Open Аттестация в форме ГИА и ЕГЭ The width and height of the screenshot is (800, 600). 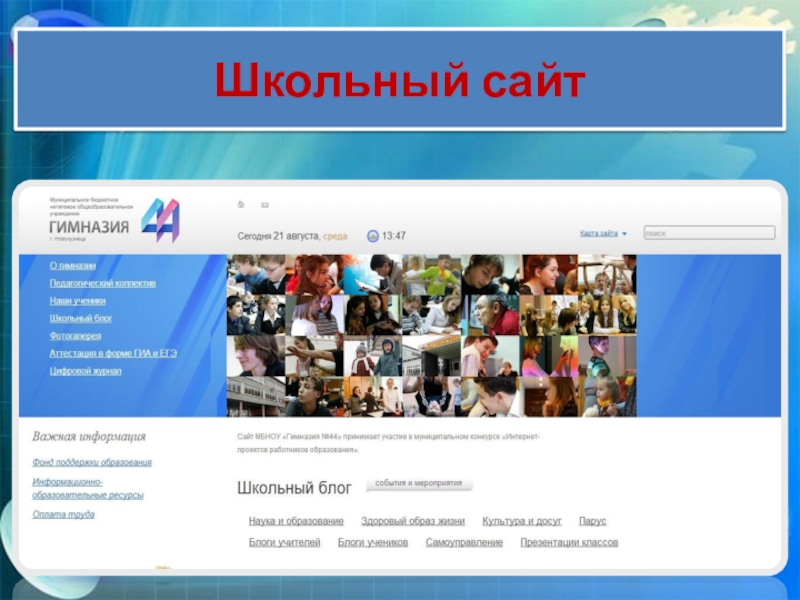point(113,353)
